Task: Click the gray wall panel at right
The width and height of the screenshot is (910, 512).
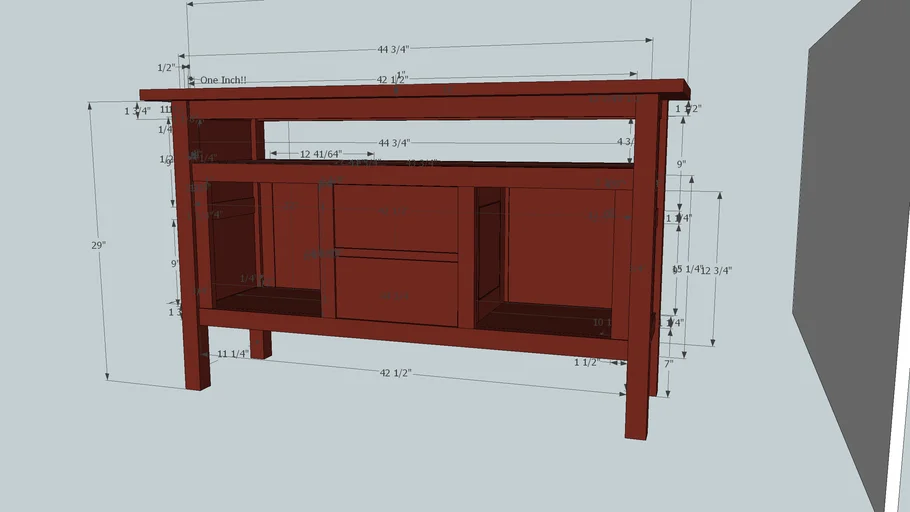Action: [850, 250]
